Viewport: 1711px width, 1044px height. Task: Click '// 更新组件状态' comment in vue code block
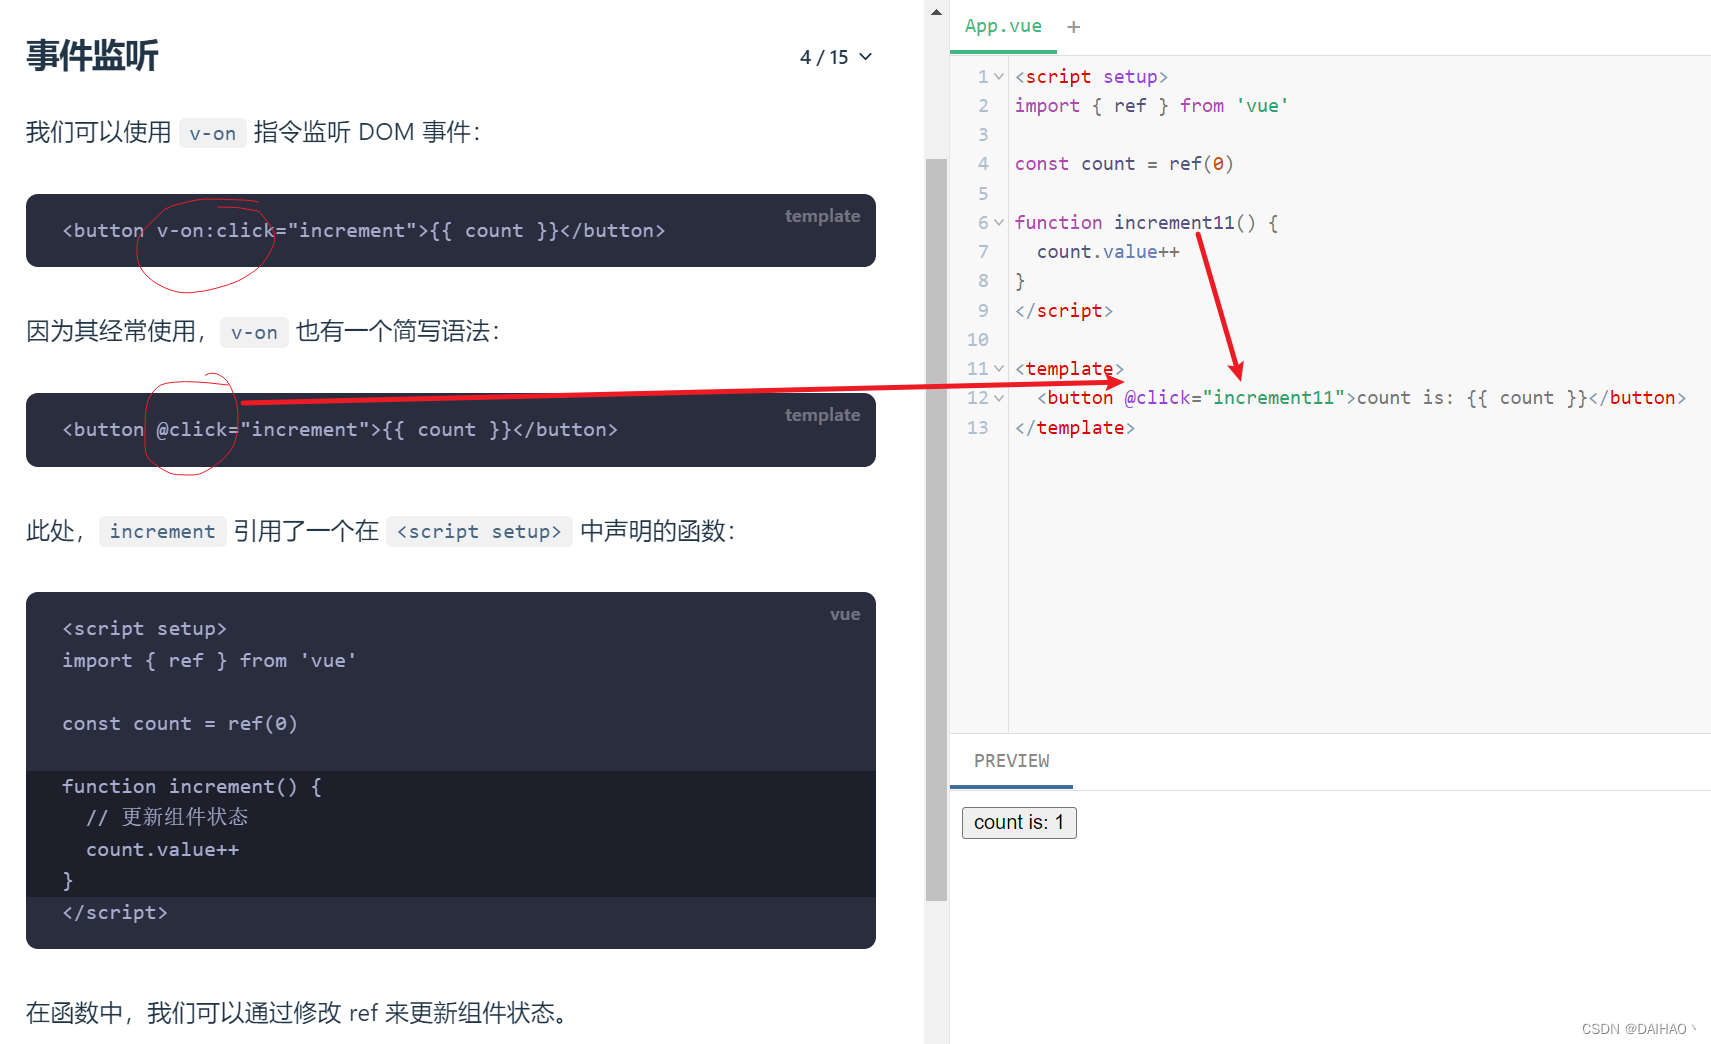point(167,818)
